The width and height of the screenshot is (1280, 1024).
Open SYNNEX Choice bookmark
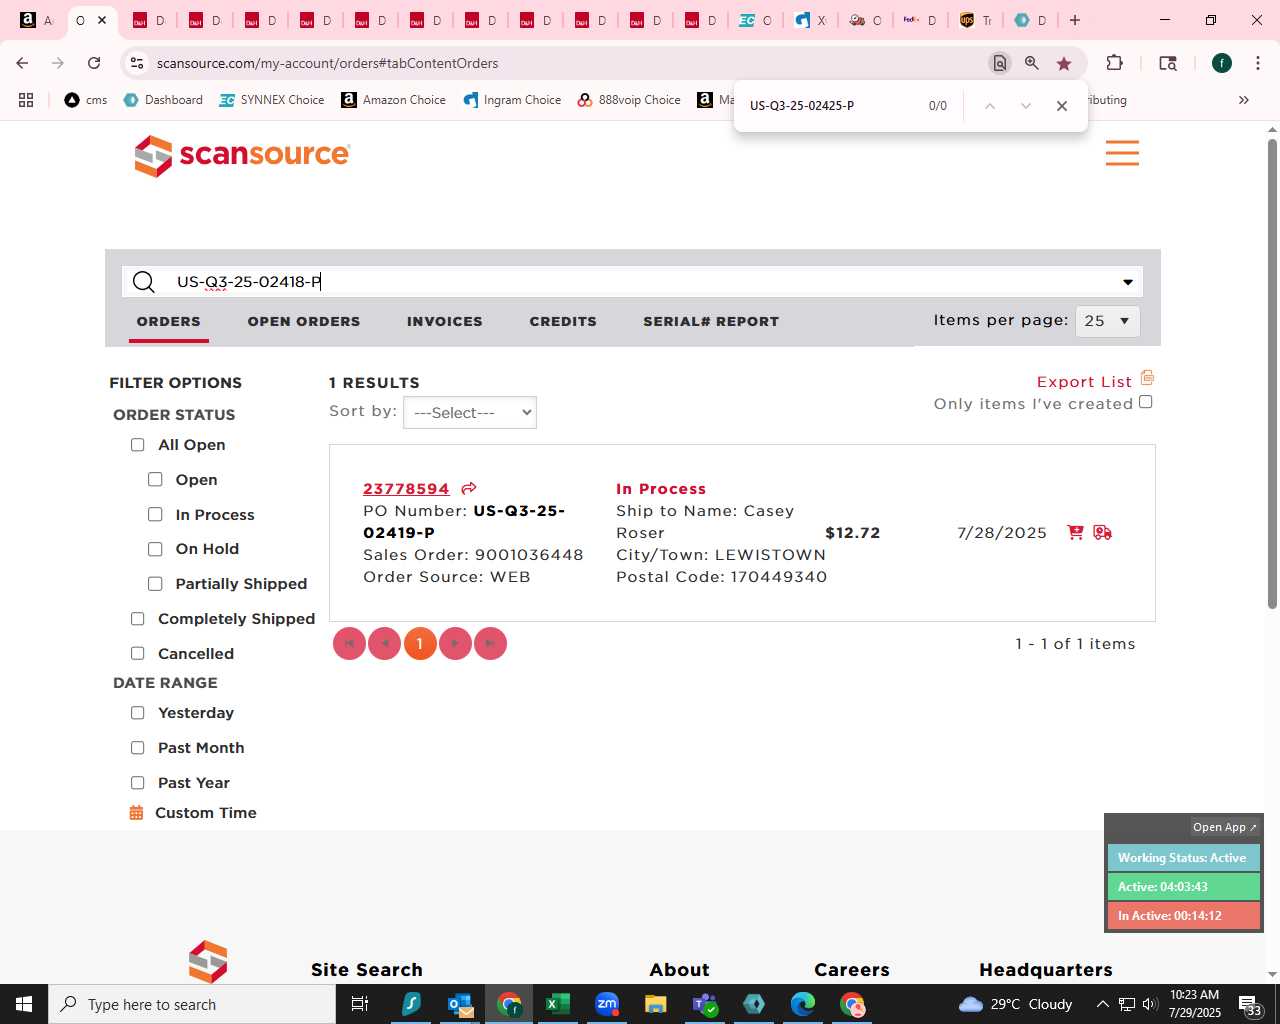(x=272, y=100)
